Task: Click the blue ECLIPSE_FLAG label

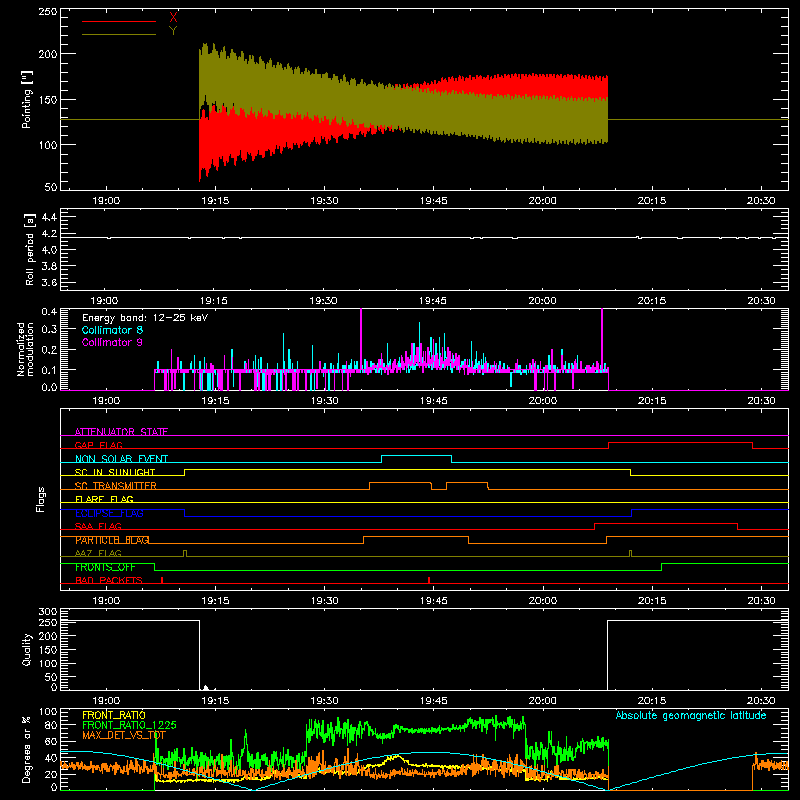Action: click(x=109, y=513)
